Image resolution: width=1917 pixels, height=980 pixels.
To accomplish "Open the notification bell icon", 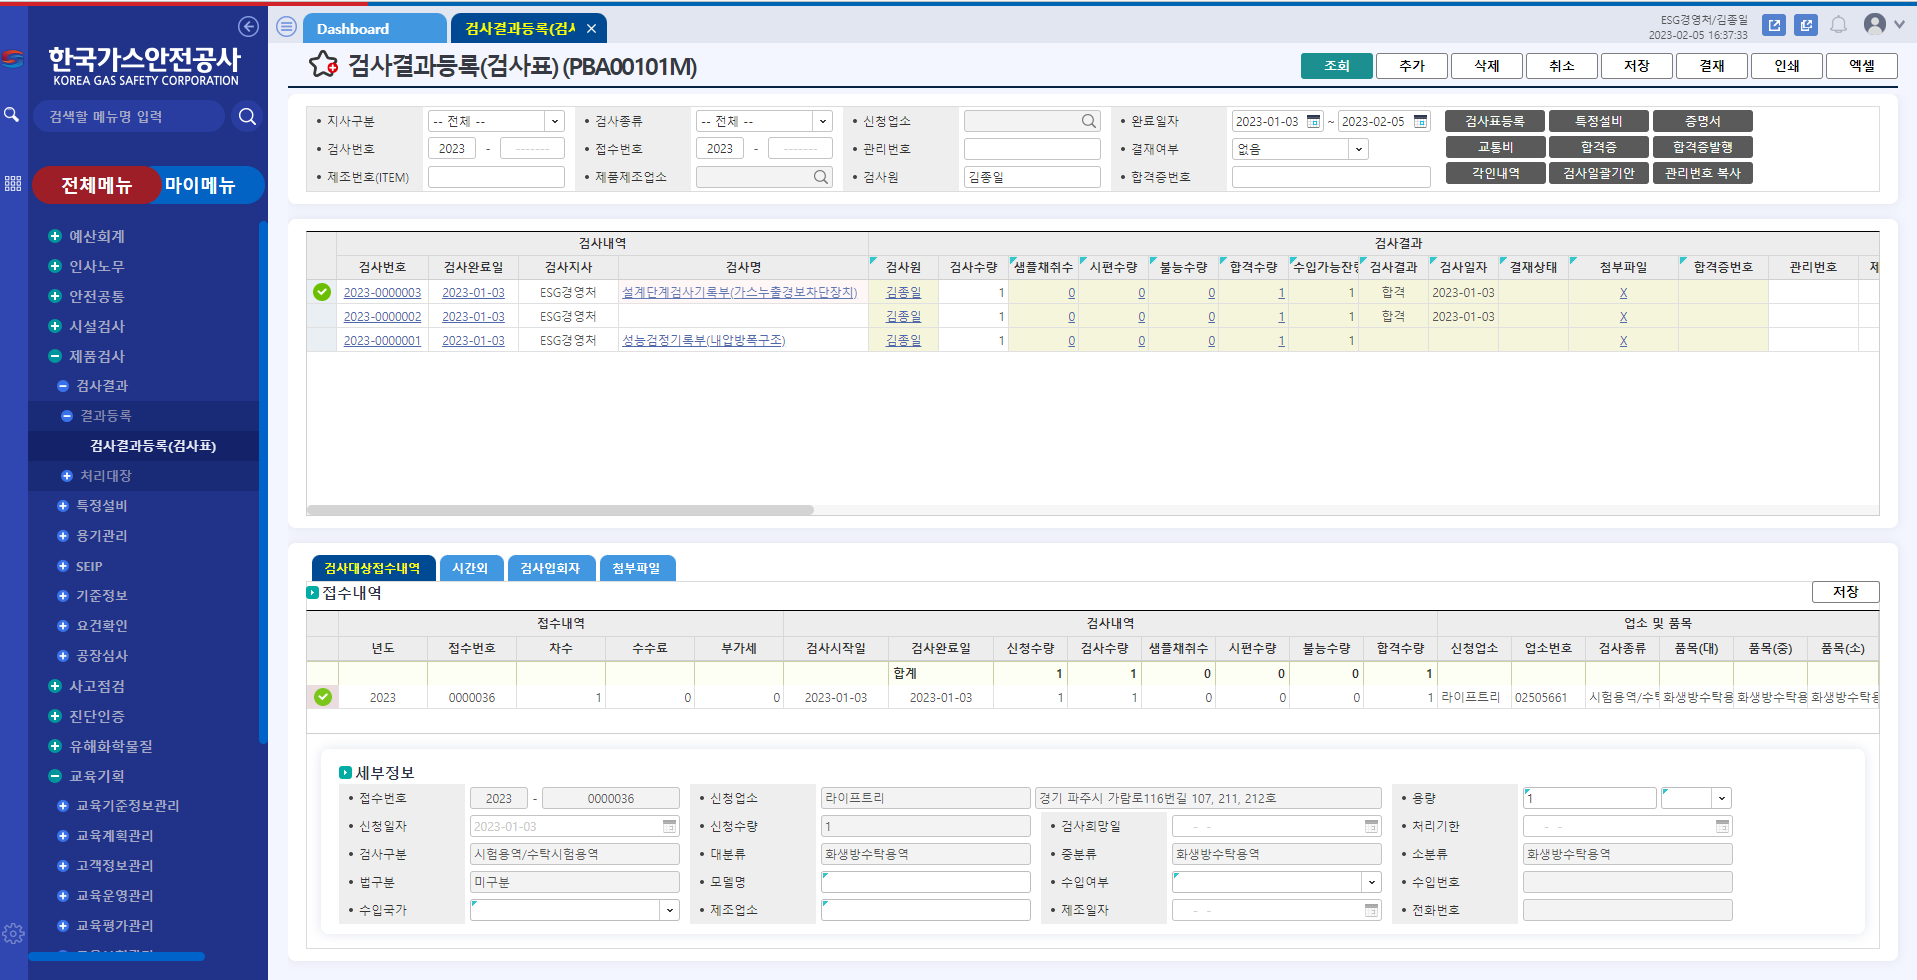I will pos(1838,25).
